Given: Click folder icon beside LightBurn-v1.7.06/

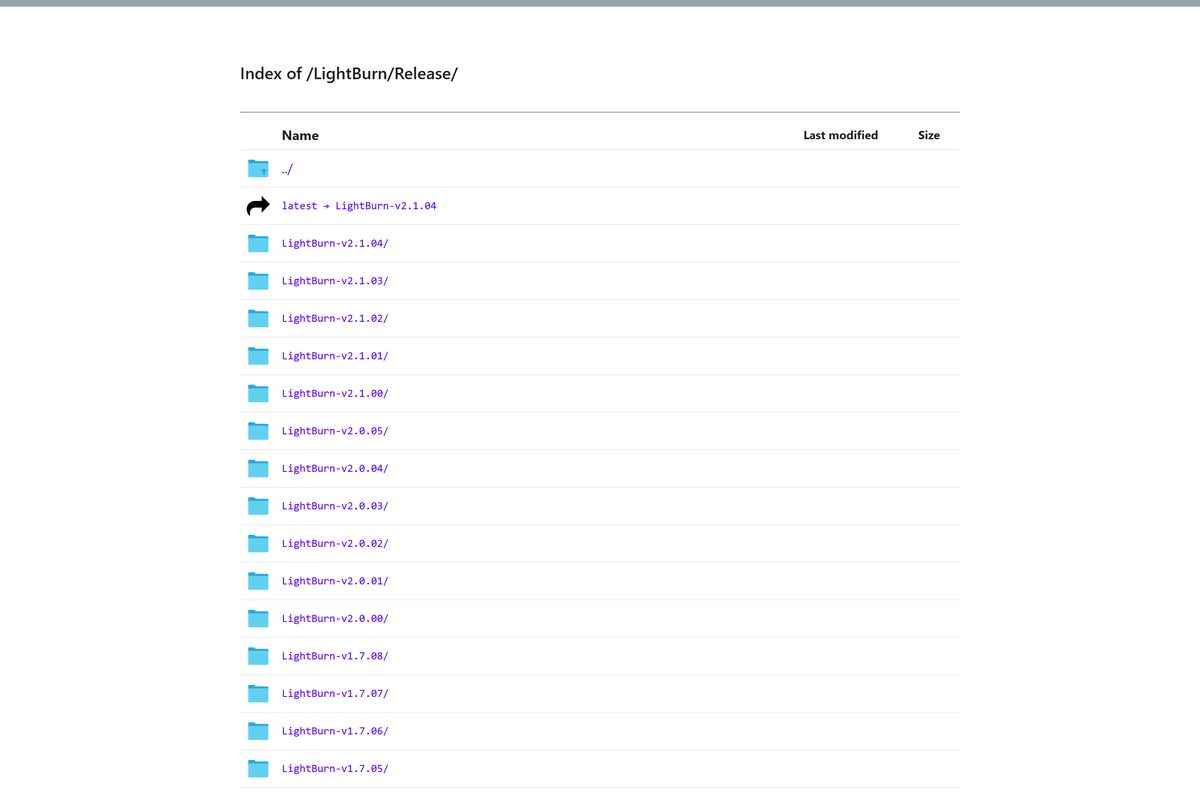Looking at the screenshot, I should (258, 731).
